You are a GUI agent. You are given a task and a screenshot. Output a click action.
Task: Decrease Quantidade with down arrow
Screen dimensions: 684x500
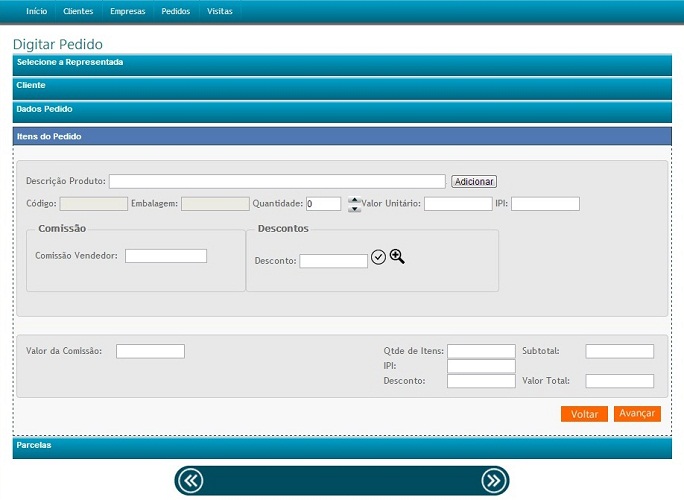354,209
